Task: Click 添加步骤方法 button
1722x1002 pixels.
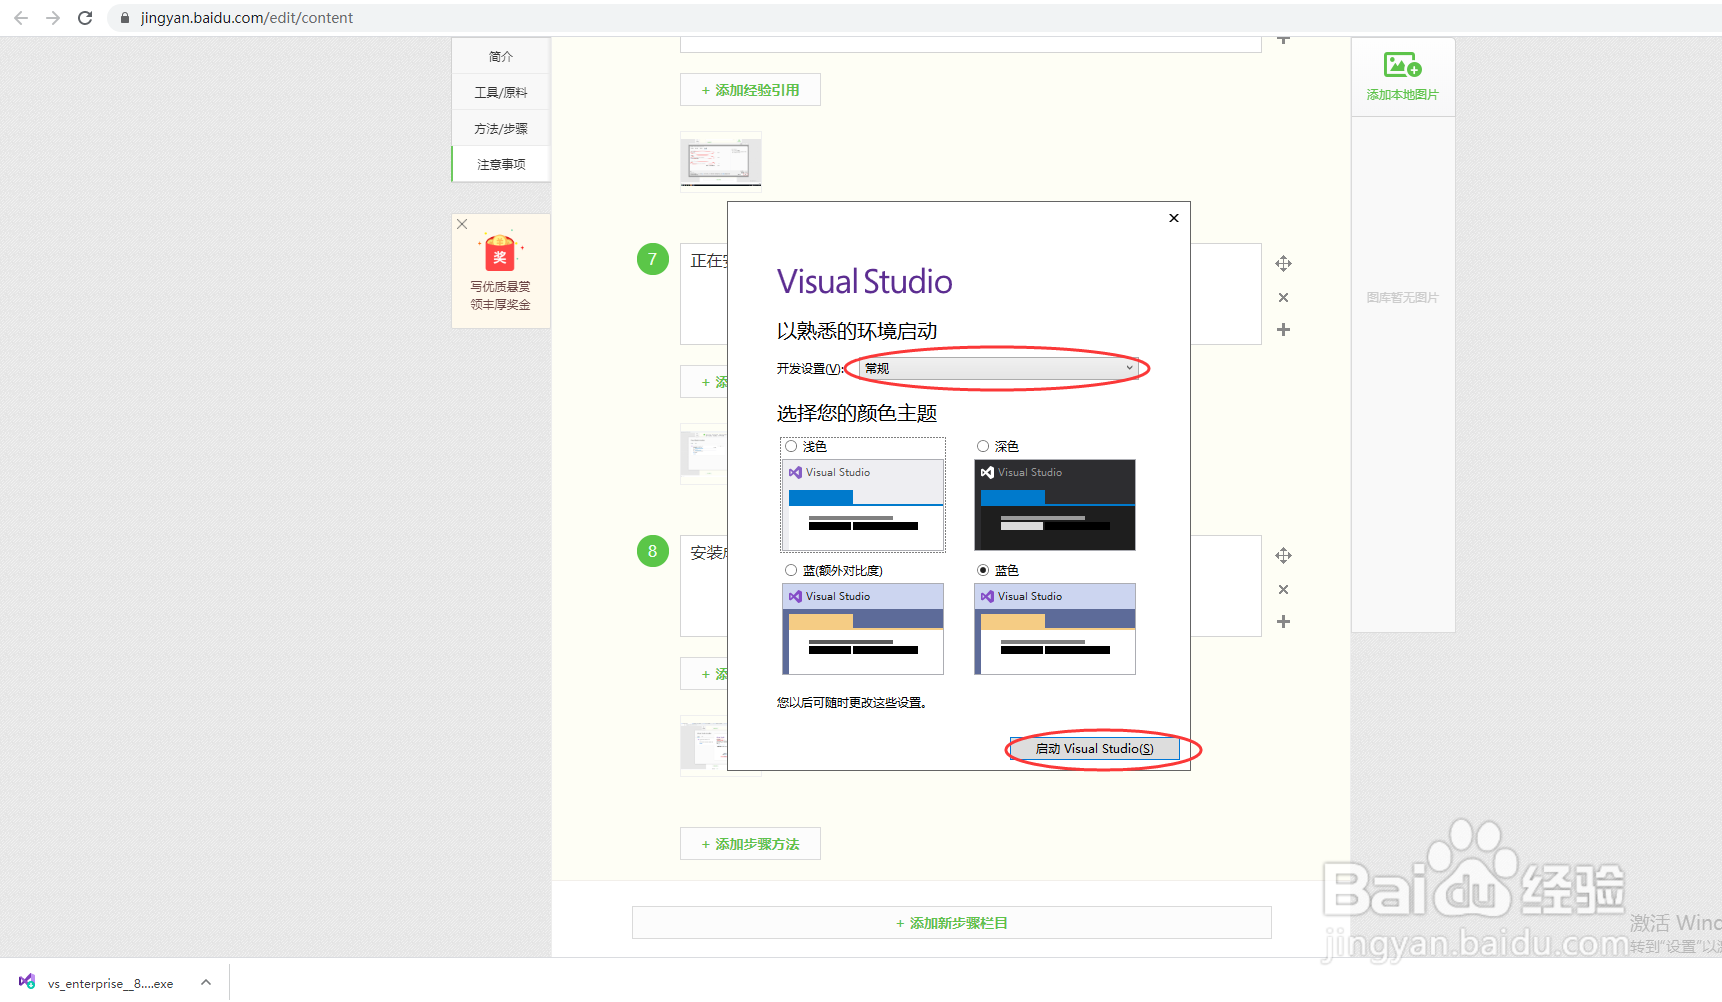Action: pos(750,844)
